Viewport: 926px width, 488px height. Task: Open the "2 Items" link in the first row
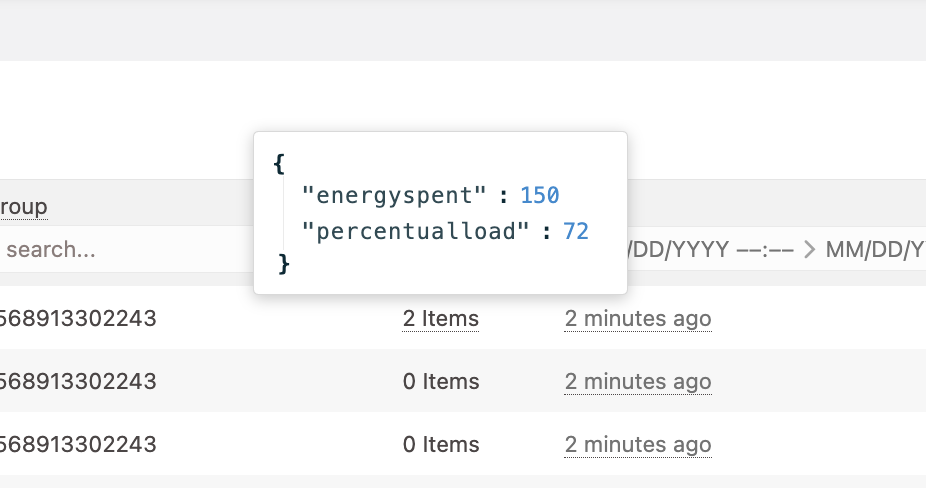tap(440, 319)
